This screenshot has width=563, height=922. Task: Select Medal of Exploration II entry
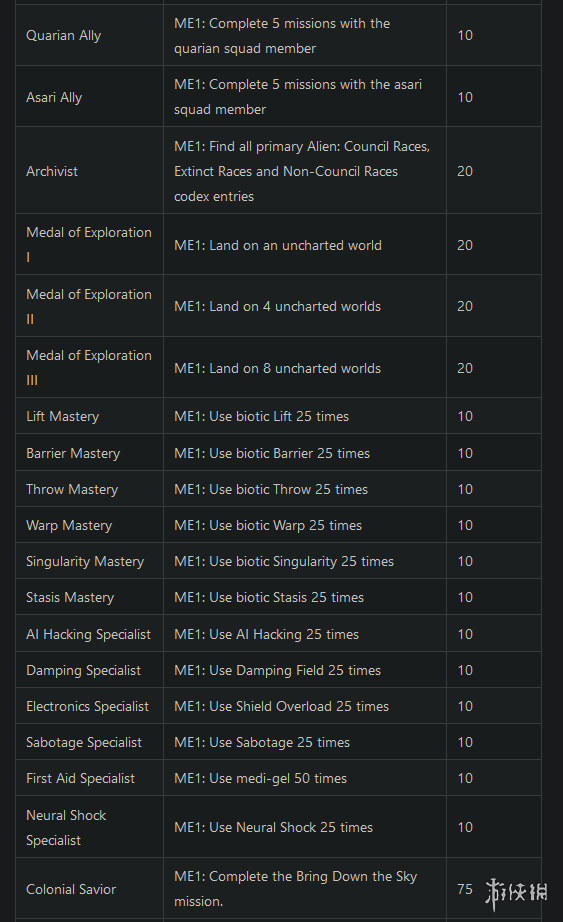pyautogui.click(x=89, y=306)
